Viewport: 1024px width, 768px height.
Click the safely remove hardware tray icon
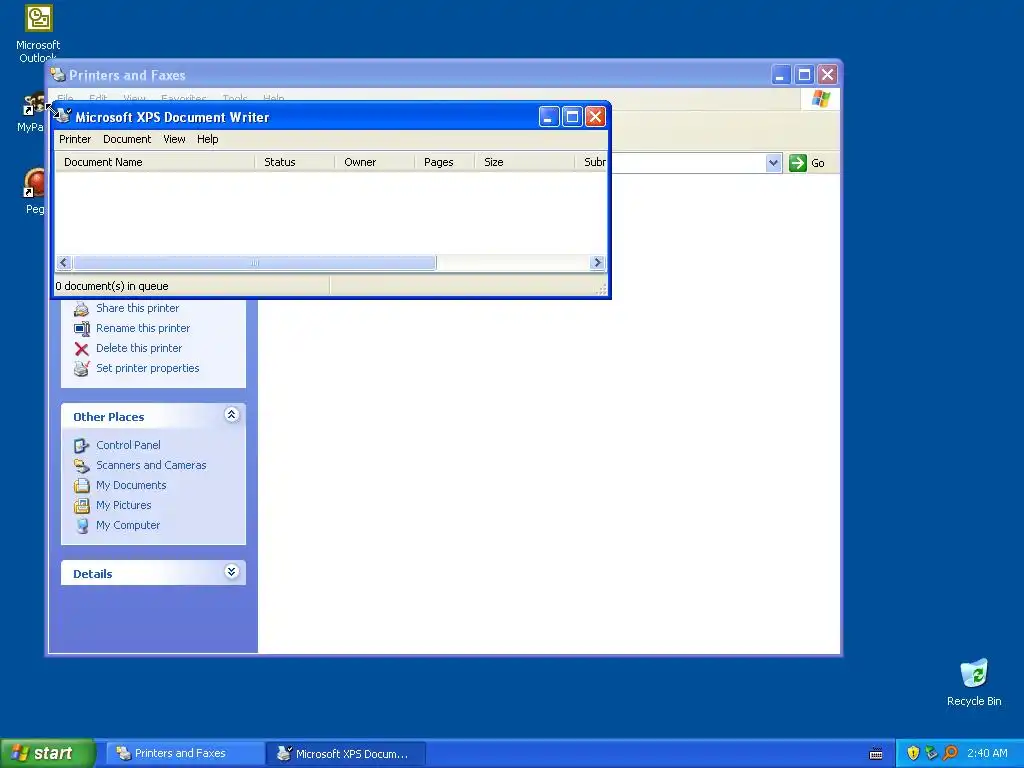click(x=931, y=753)
